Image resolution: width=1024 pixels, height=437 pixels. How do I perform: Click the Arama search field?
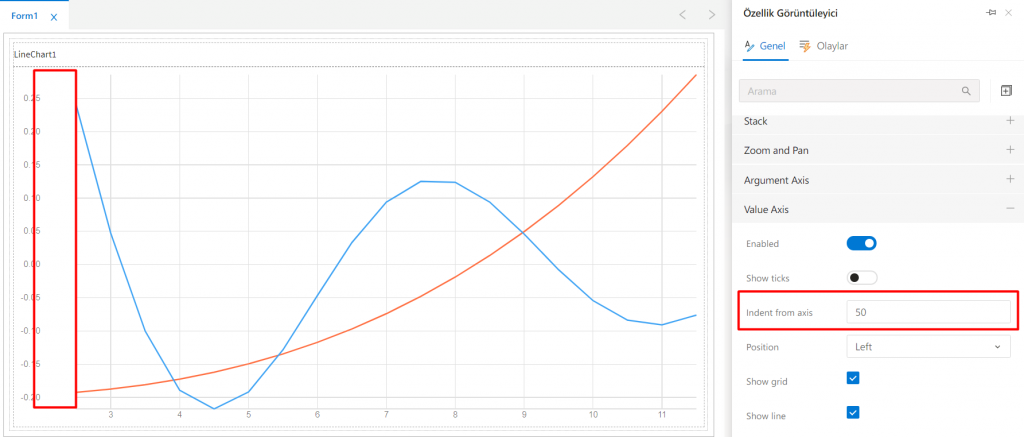tap(859, 91)
